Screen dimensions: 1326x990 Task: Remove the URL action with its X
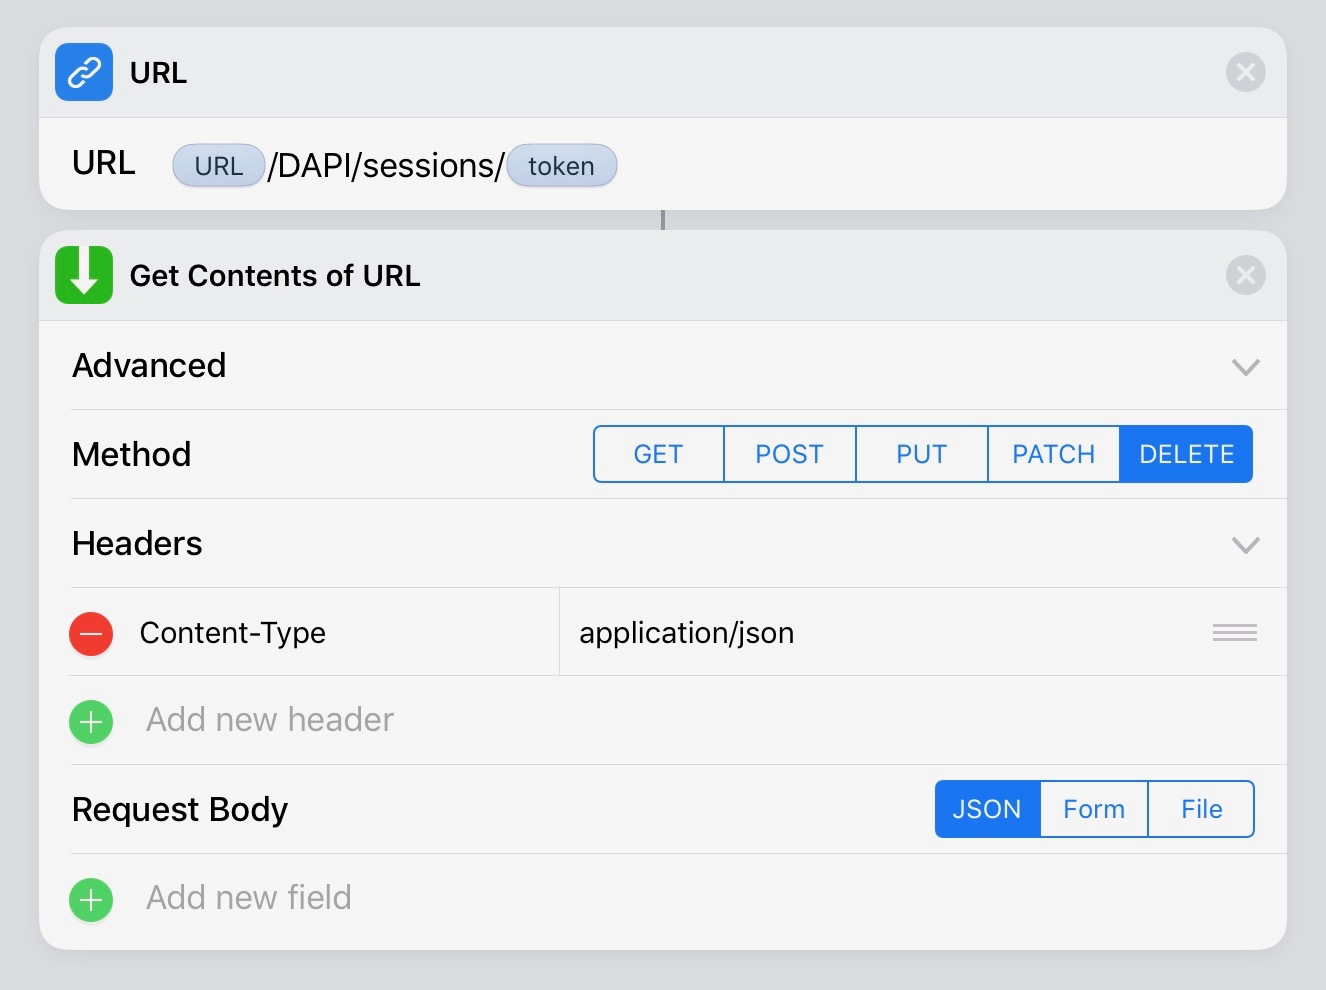(x=1245, y=72)
